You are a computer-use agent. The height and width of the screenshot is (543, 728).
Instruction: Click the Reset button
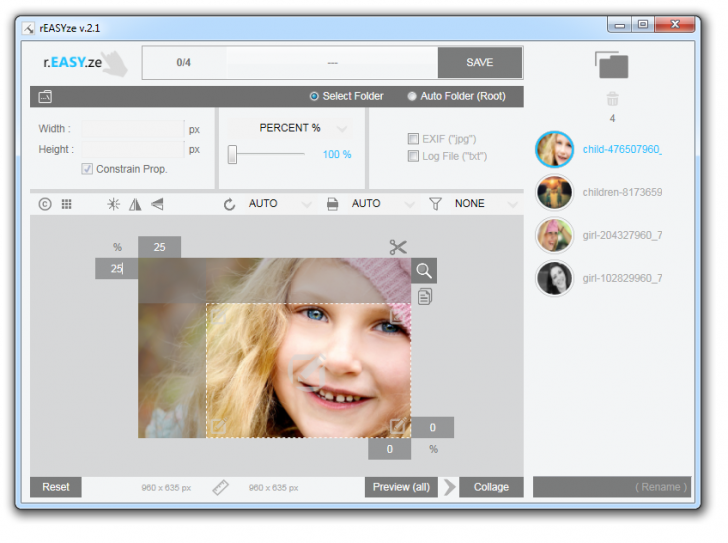pos(56,487)
